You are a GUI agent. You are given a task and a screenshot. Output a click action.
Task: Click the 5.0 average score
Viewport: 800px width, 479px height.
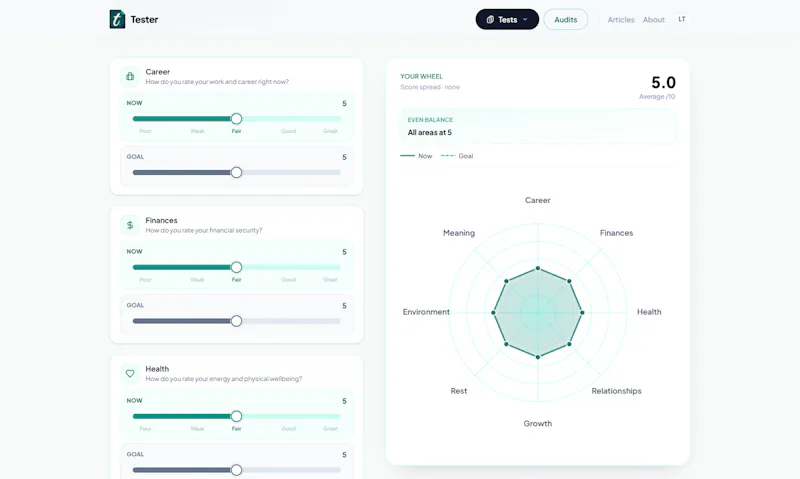tap(663, 82)
